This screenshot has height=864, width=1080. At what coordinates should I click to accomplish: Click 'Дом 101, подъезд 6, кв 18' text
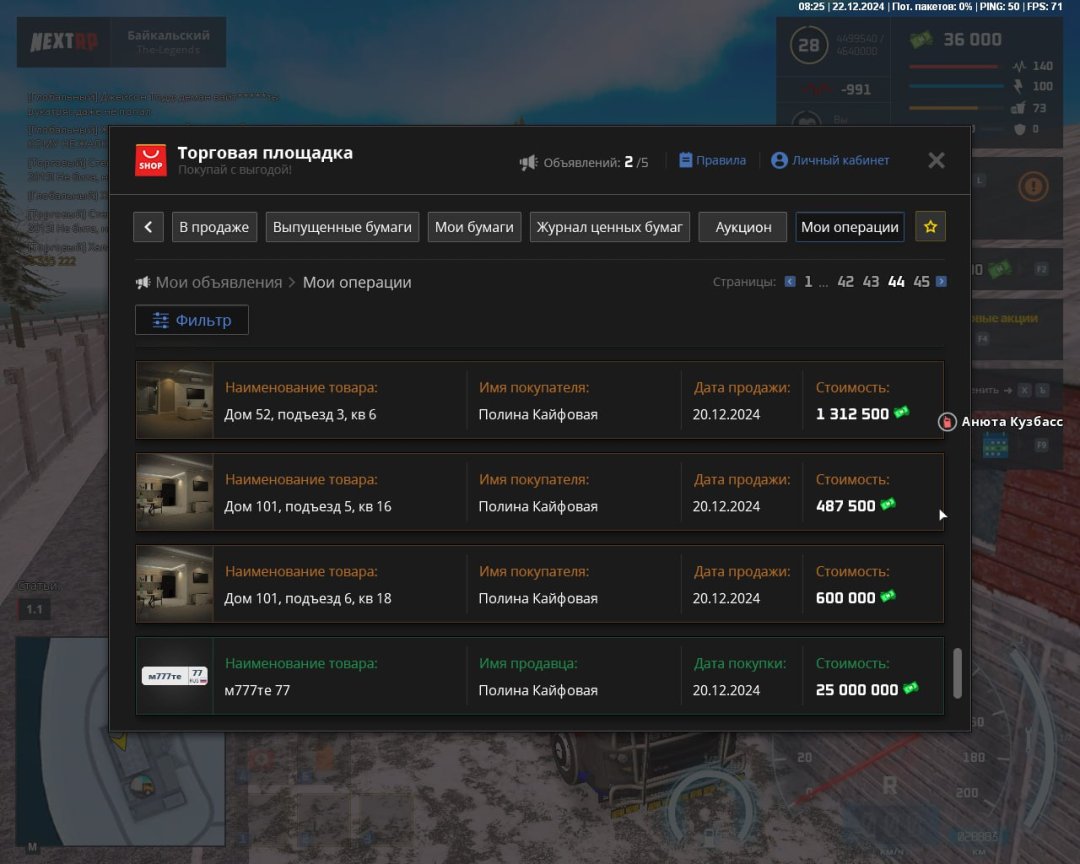308,599
